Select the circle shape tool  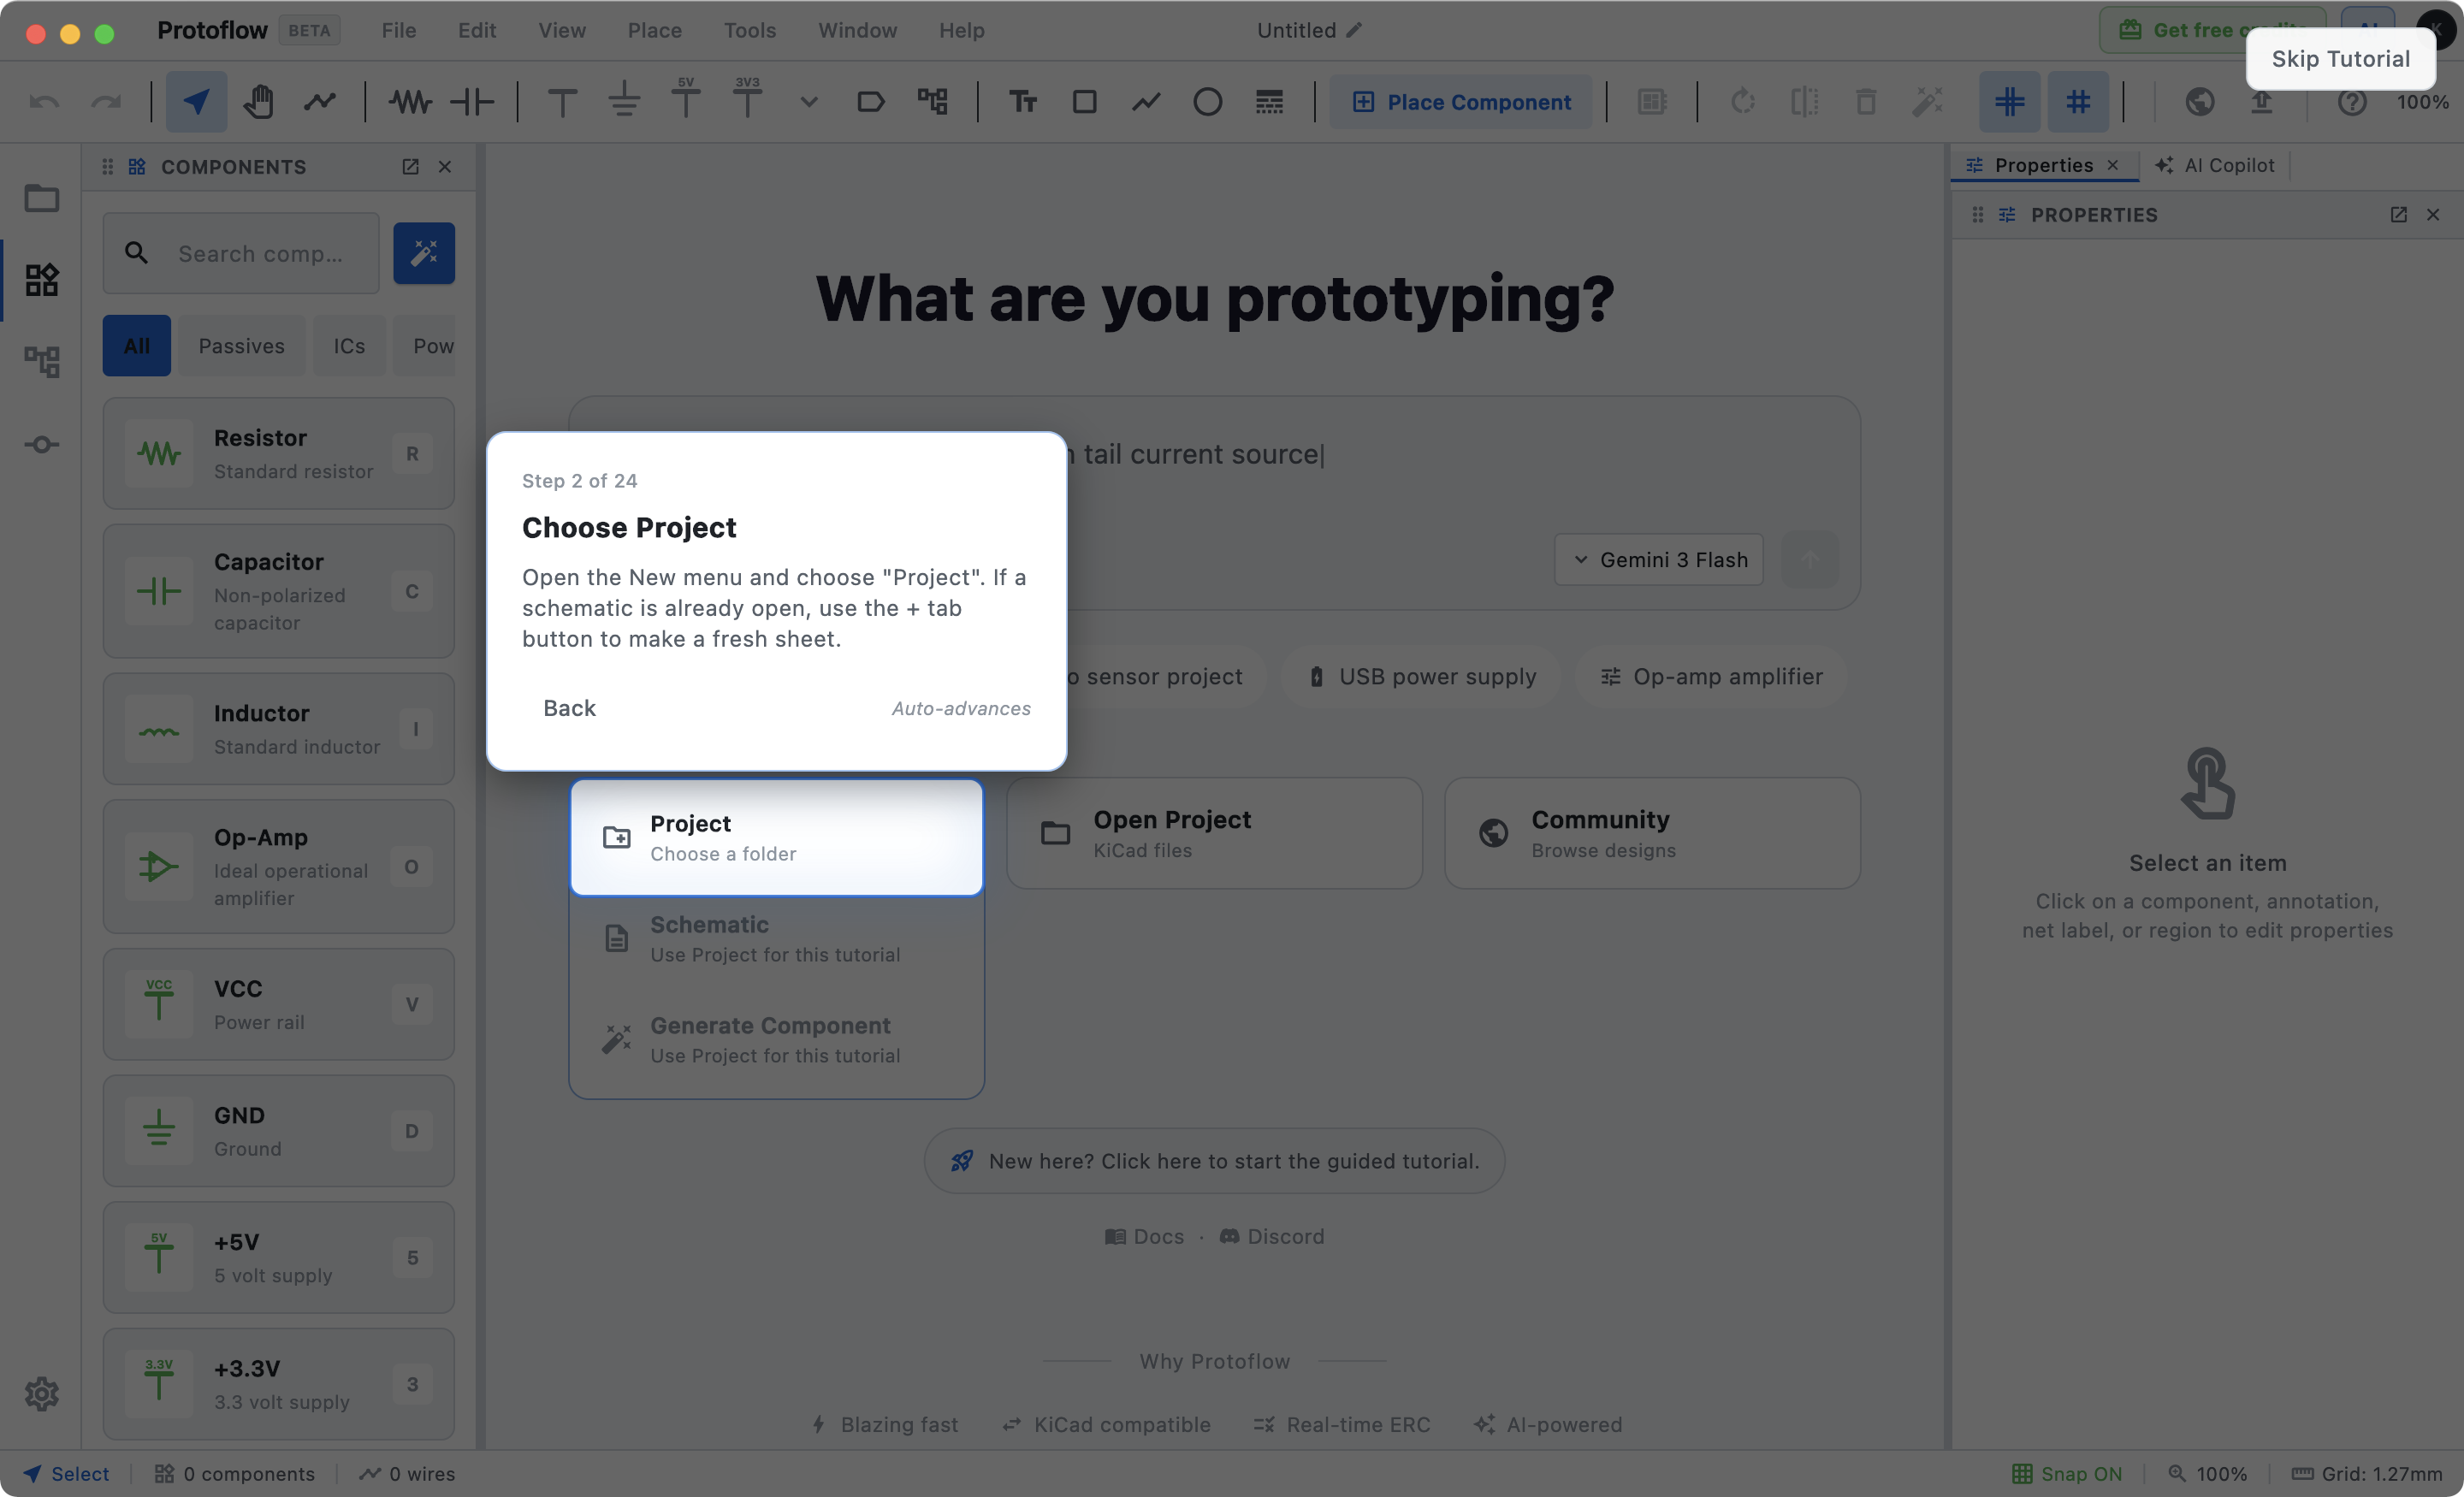pyautogui.click(x=1208, y=101)
